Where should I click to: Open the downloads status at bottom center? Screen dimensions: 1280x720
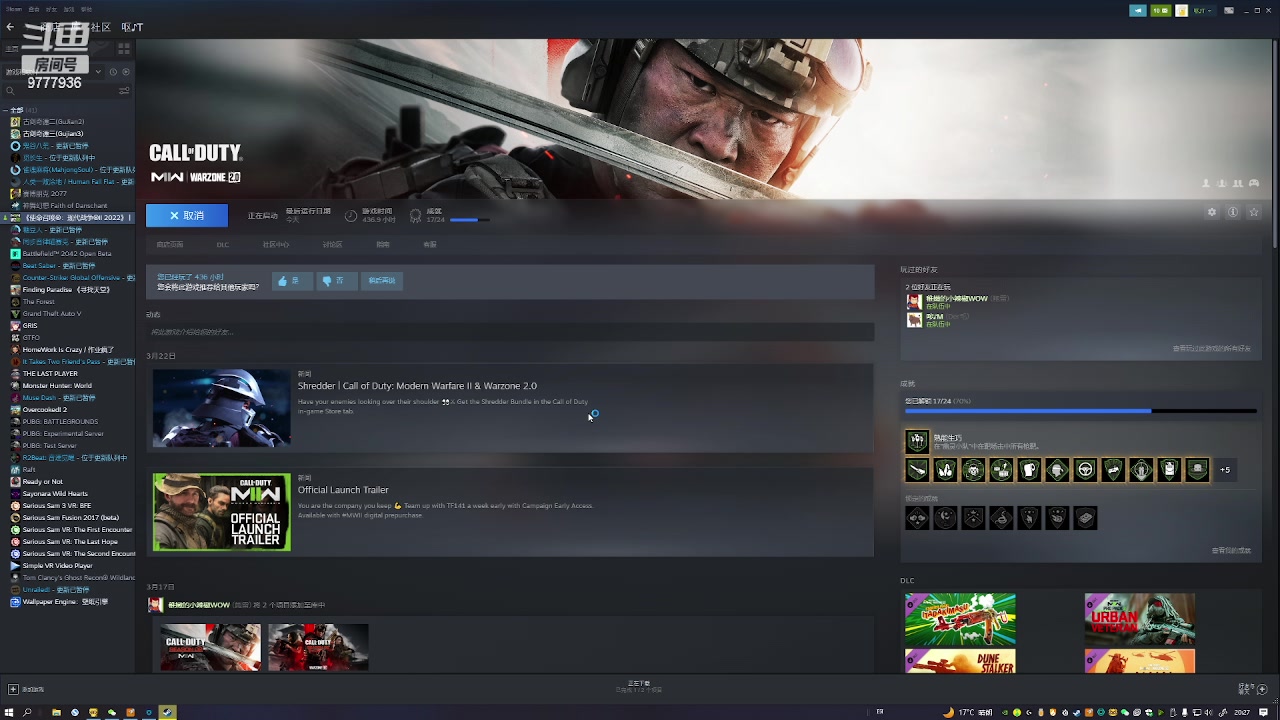click(x=639, y=687)
